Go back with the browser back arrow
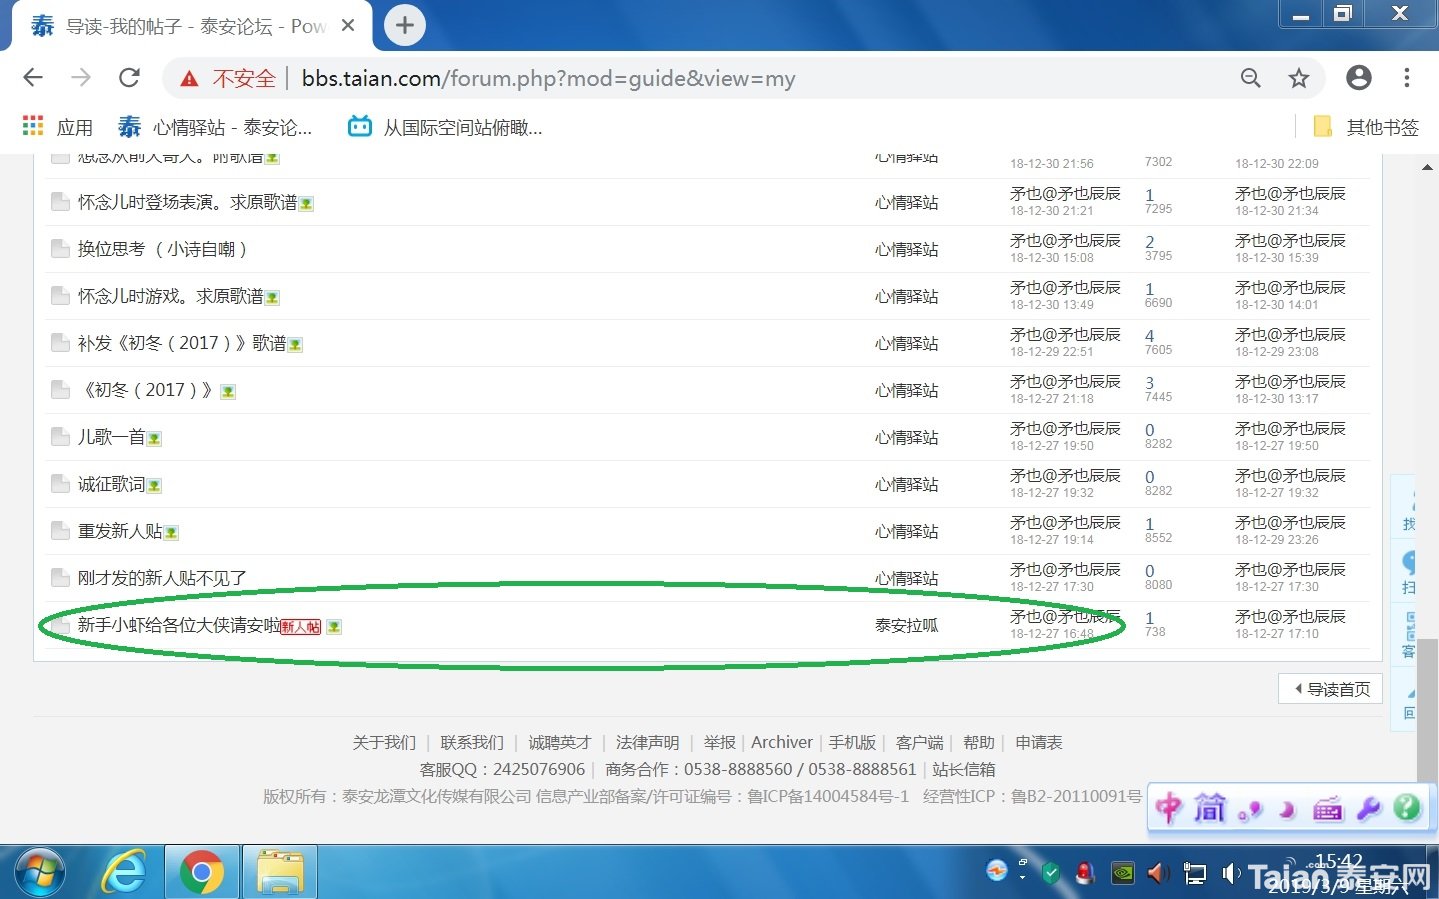The image size is (1439, 899). click(x=33, y=78)
